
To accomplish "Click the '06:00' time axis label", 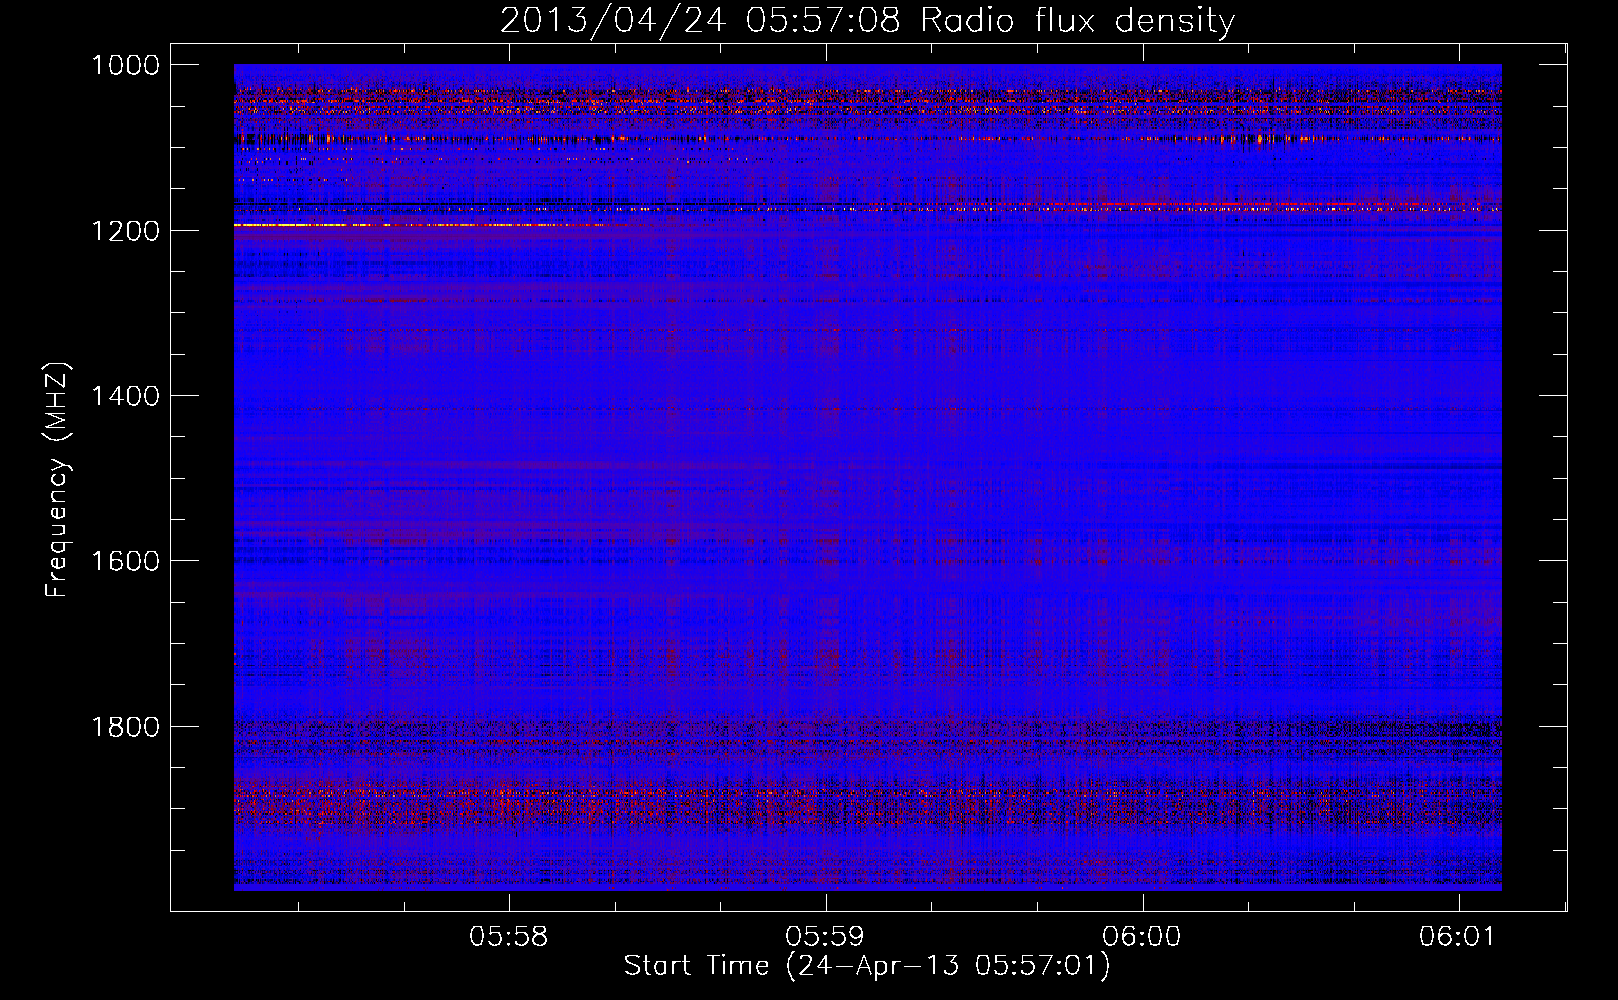I will (1142, 937).
